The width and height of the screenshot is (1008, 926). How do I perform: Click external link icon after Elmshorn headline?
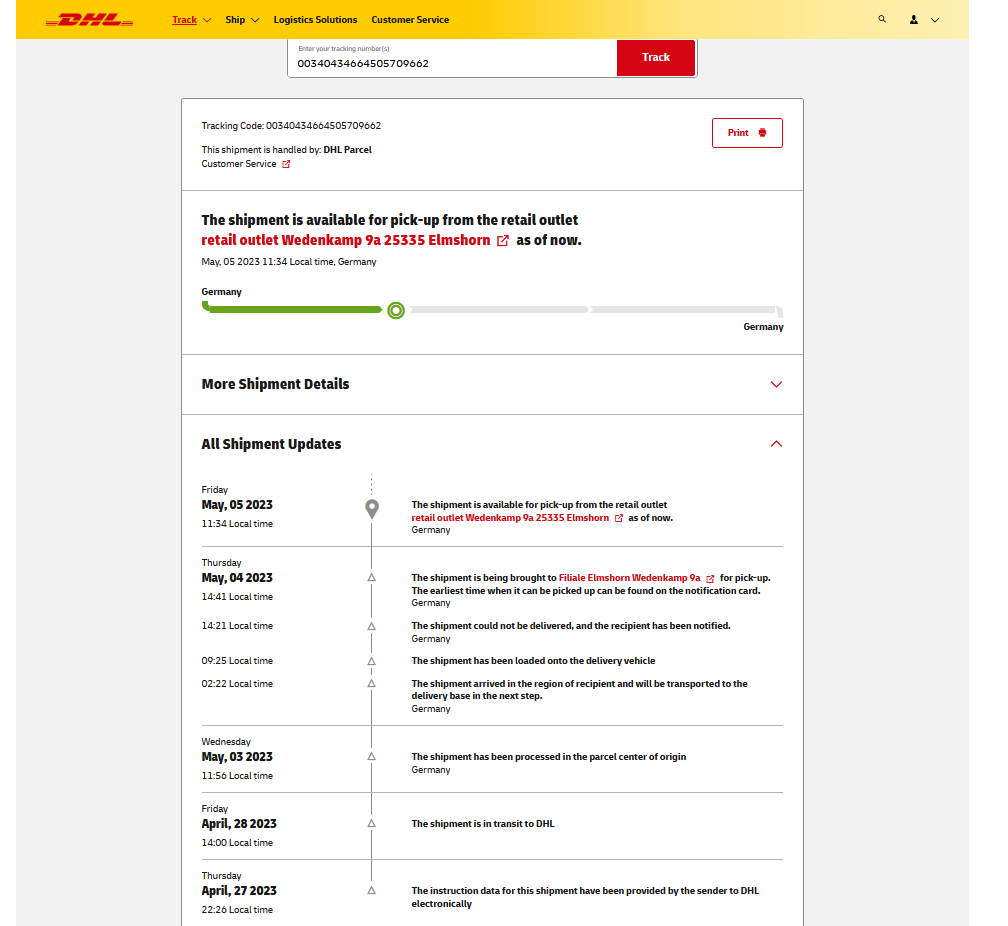503,241
